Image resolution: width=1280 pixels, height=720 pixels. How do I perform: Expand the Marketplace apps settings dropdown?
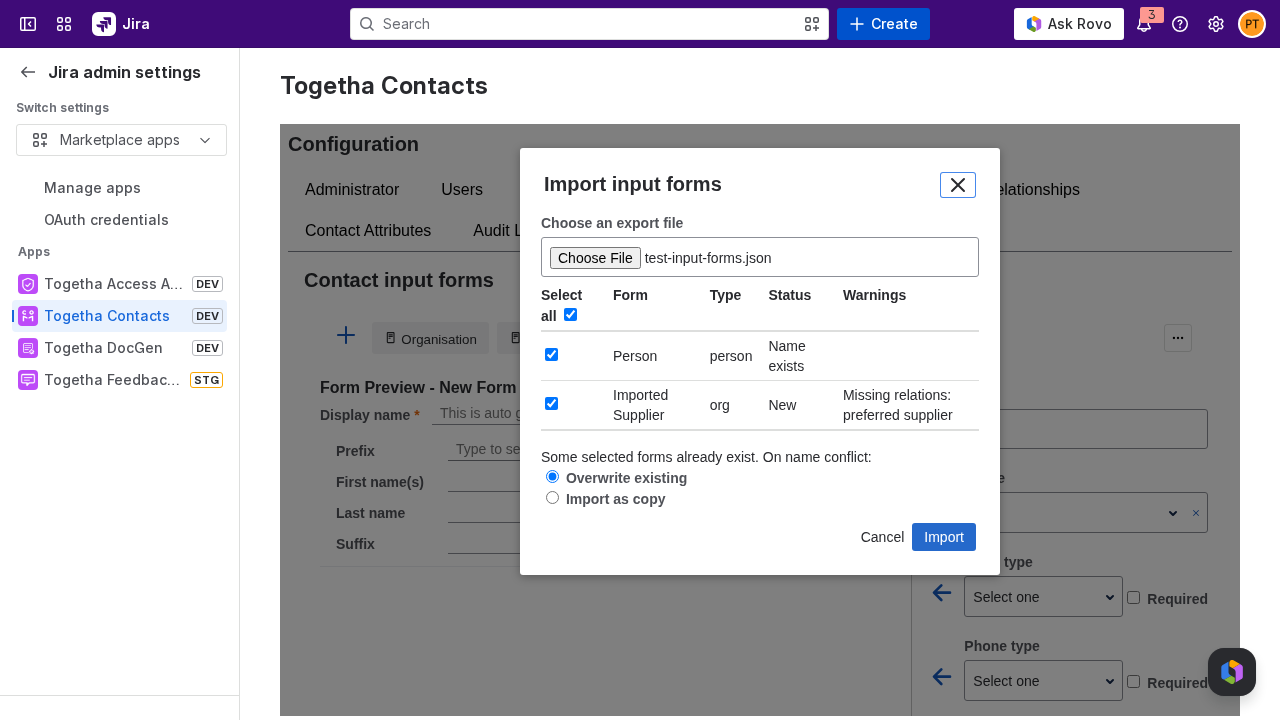click(x=121, y=140)
